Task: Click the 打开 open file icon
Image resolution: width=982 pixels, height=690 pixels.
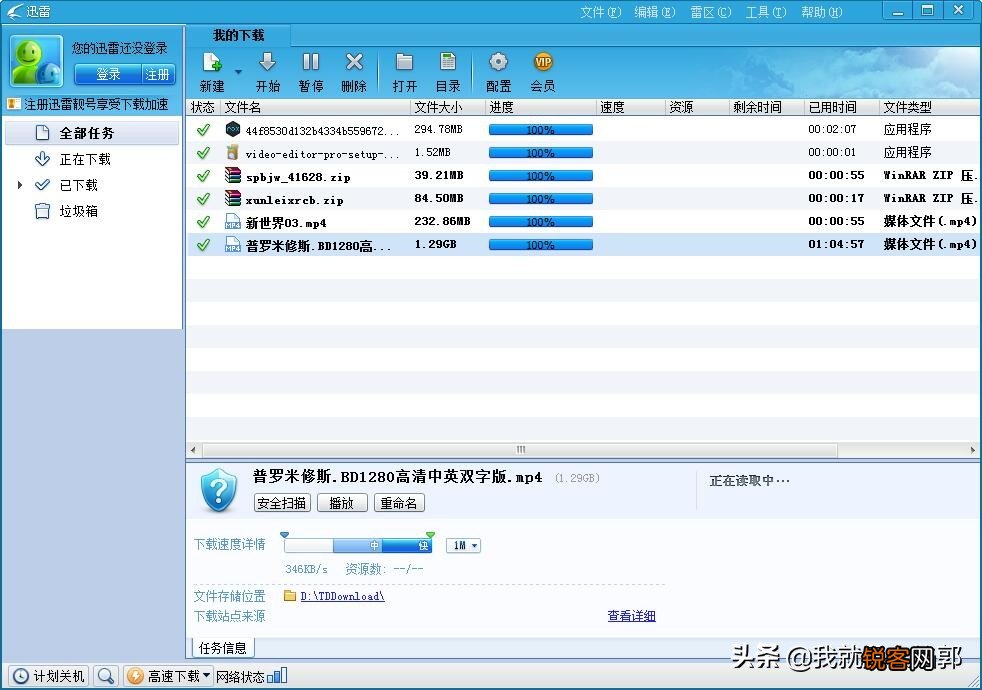Action: [405, 63]
